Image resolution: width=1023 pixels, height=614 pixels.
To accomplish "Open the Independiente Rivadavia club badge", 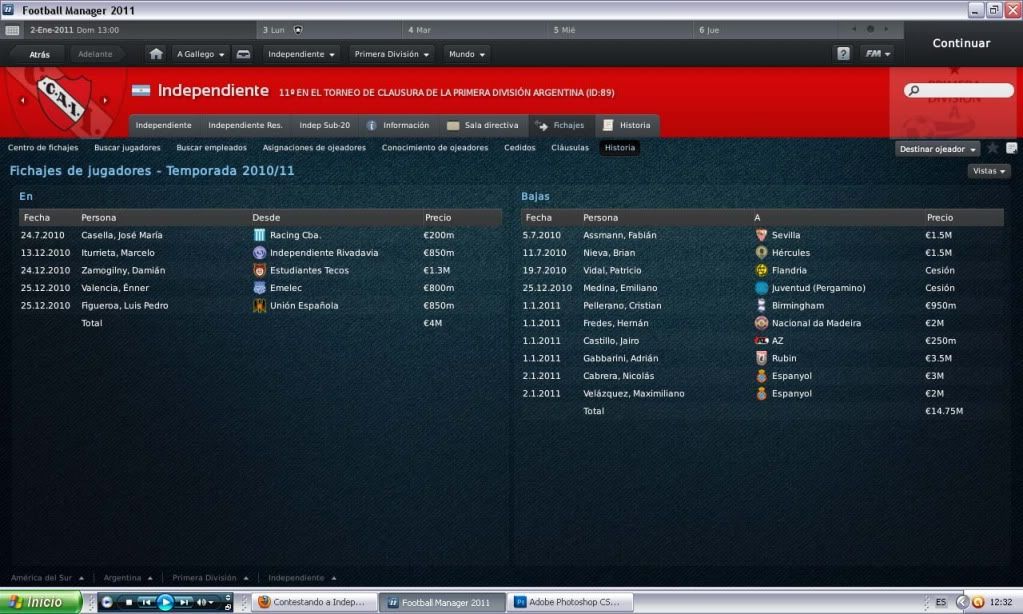I will (259, 253).
